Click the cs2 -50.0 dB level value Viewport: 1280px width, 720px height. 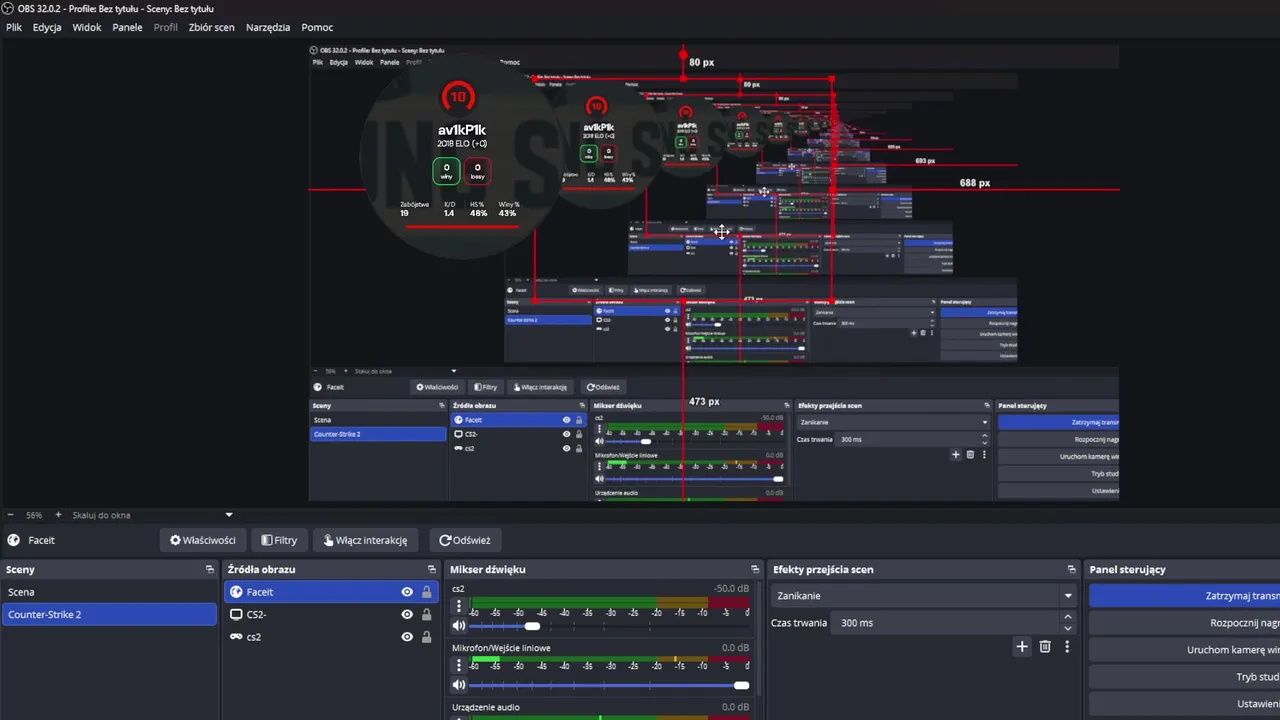pyautogui.click(x=731, y=589)
